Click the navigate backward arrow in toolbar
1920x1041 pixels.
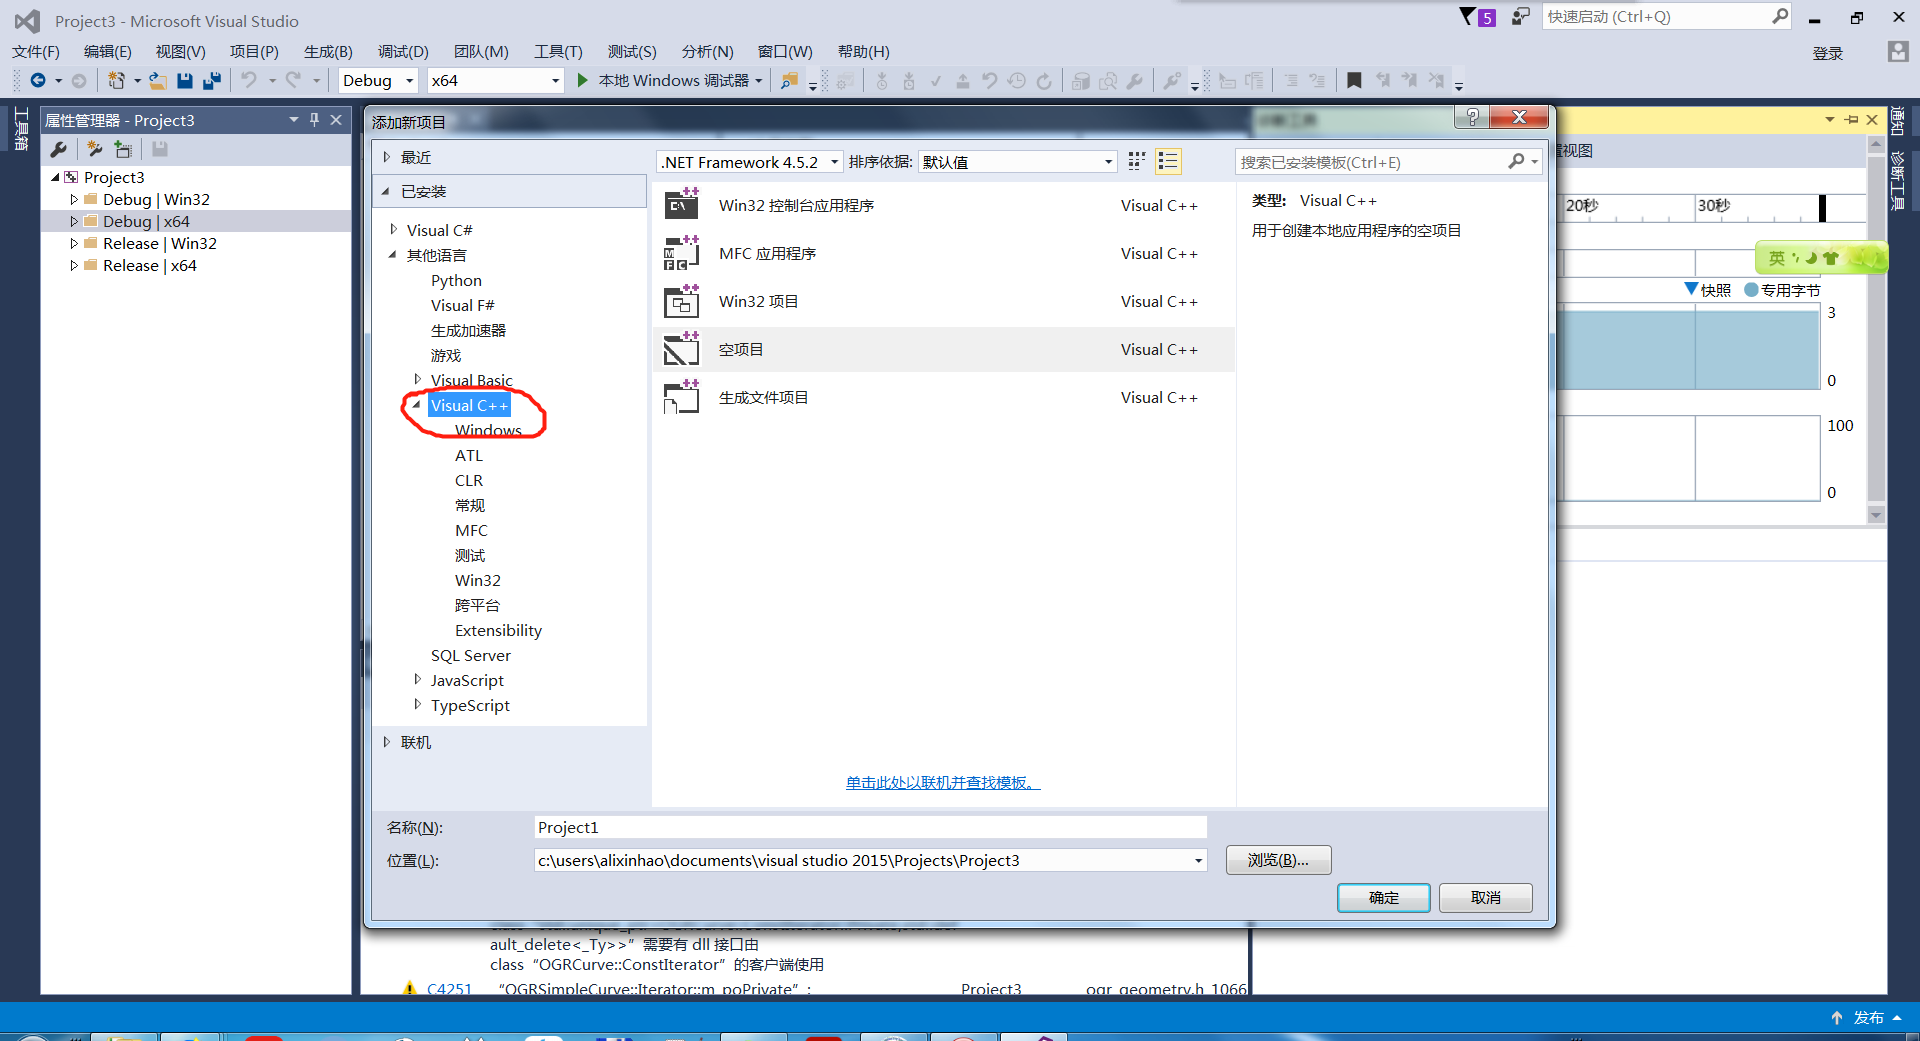(x=38, y=81)
